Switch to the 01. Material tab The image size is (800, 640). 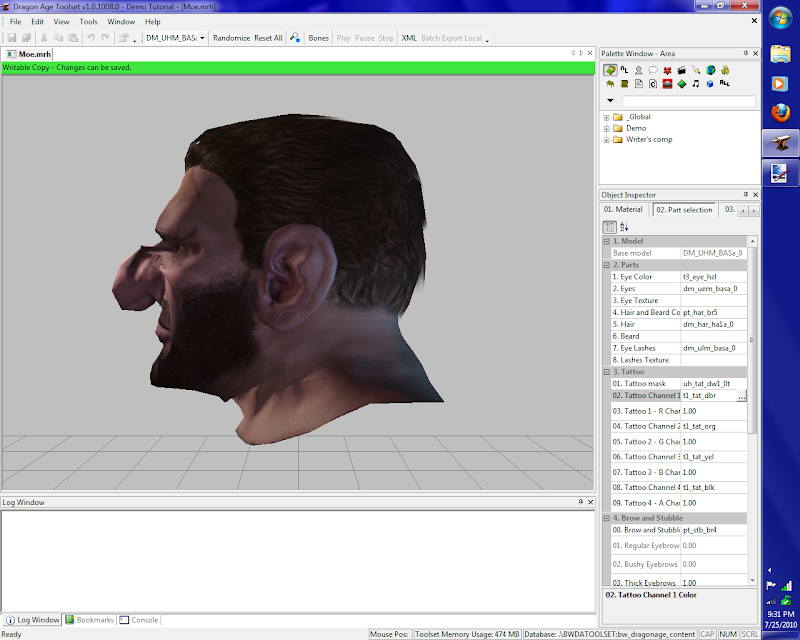click(623, 210)
